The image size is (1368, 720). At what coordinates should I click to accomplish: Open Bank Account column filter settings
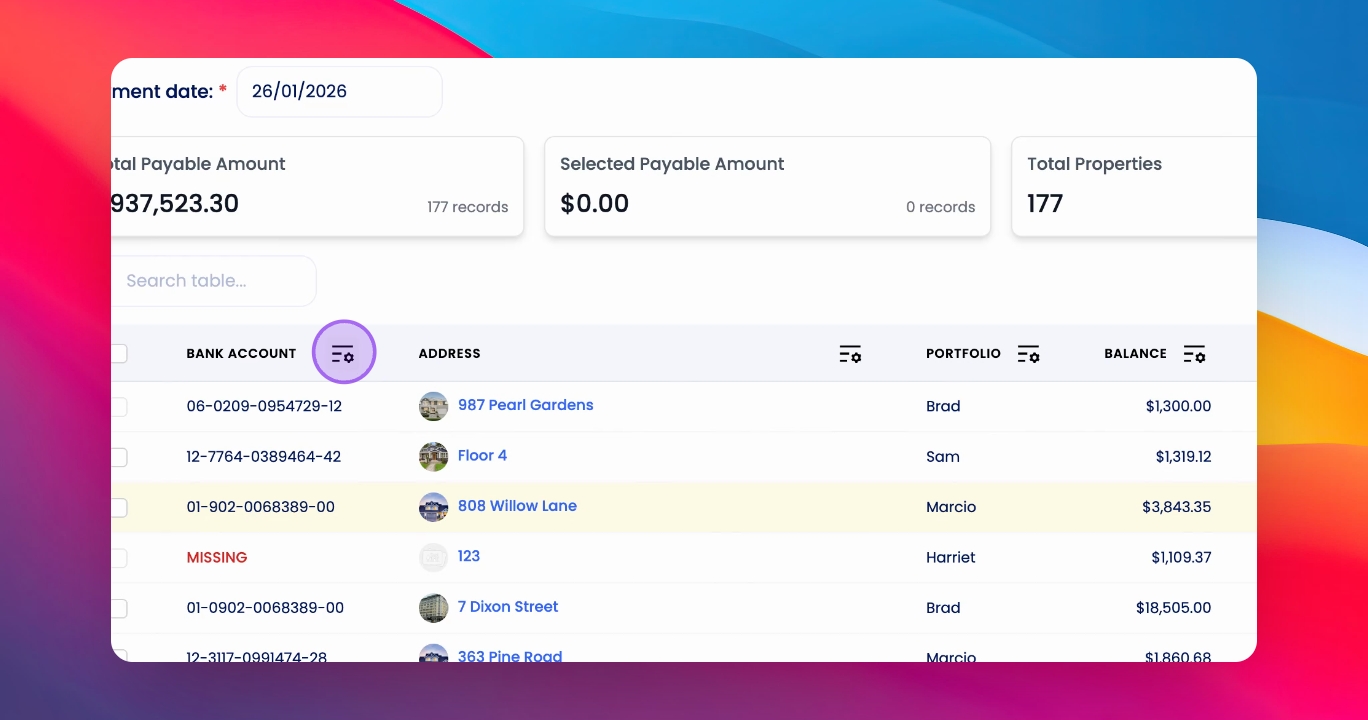pos(343,353)
